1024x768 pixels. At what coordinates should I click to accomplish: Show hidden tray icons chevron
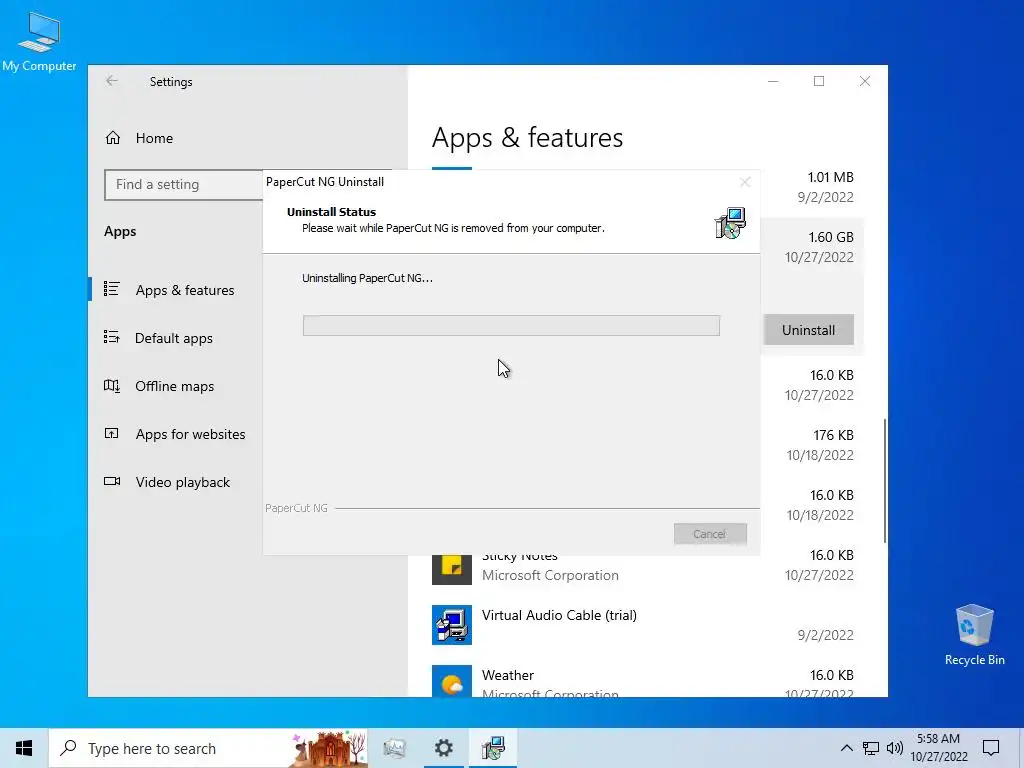point(846,748)
